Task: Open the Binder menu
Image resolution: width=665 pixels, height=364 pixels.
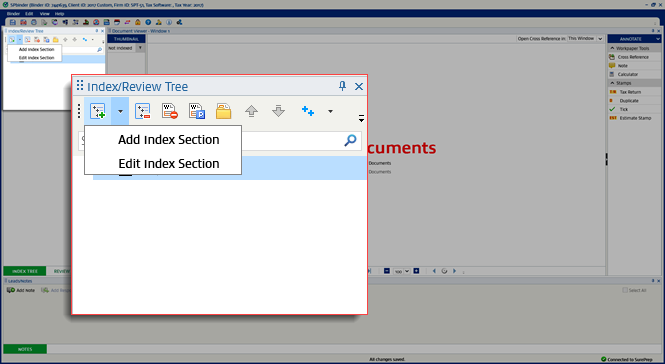Action: [13, 14]
